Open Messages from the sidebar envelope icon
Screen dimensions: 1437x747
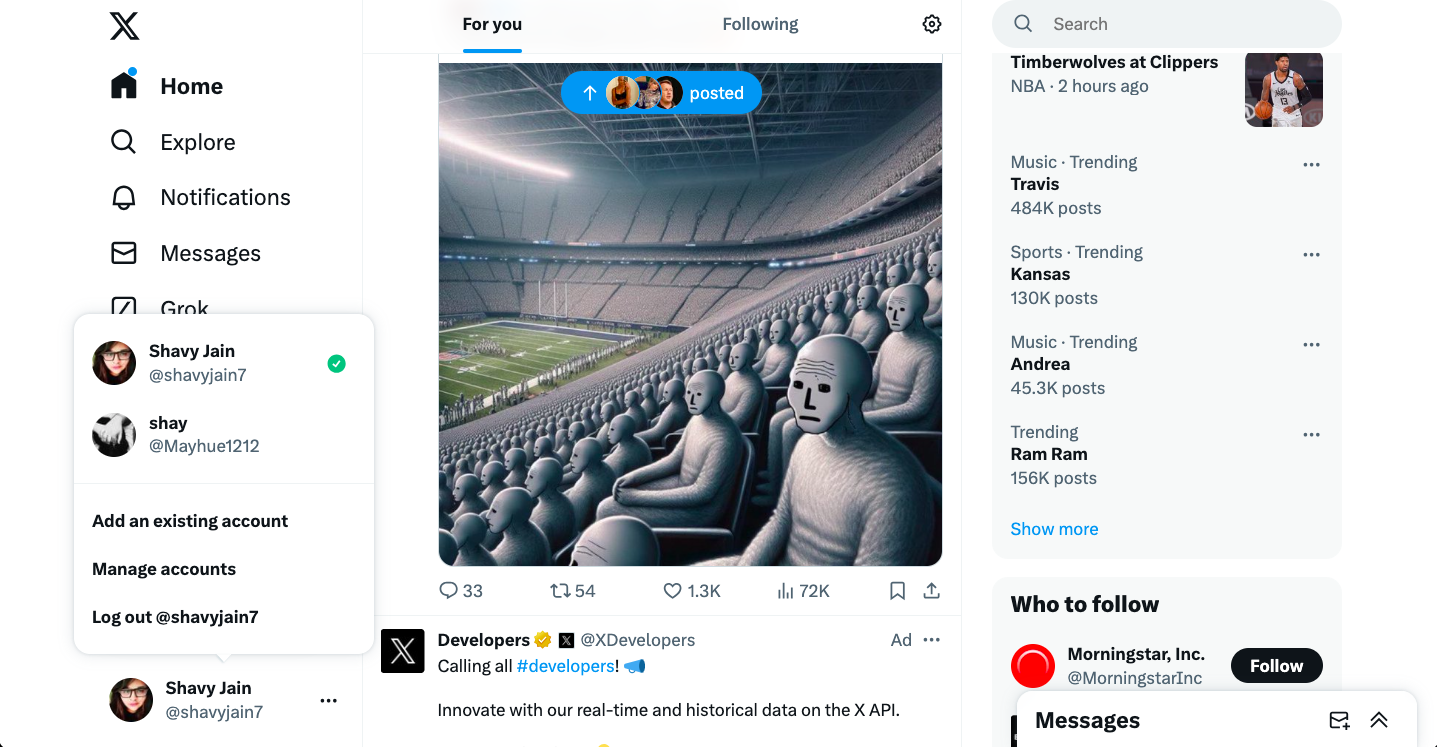(x=209, y=253)
